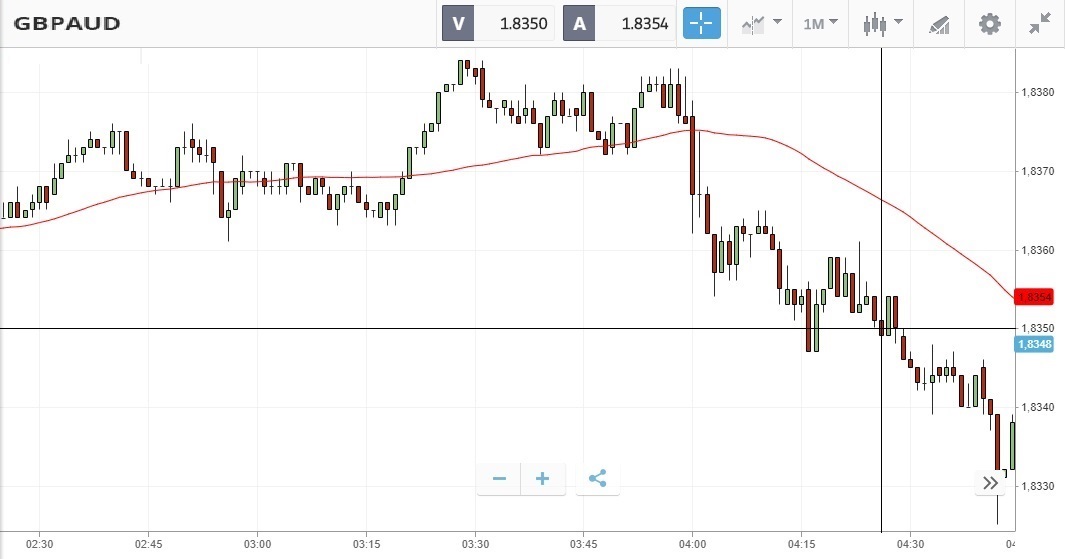Zoom in the chart with plus
Viewport: 1065px width, 559px height.
pyautogui.click(x=543, y=479)
